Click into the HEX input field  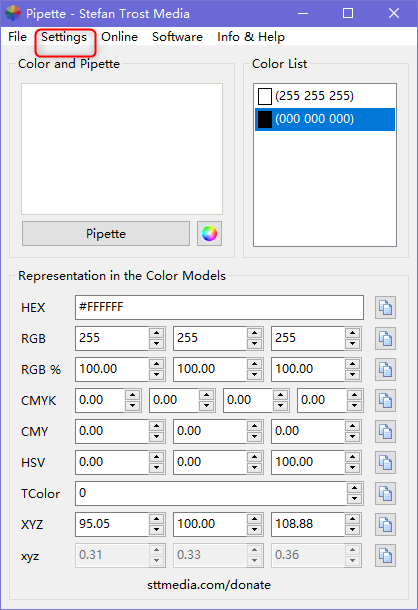tap(220, 307)
